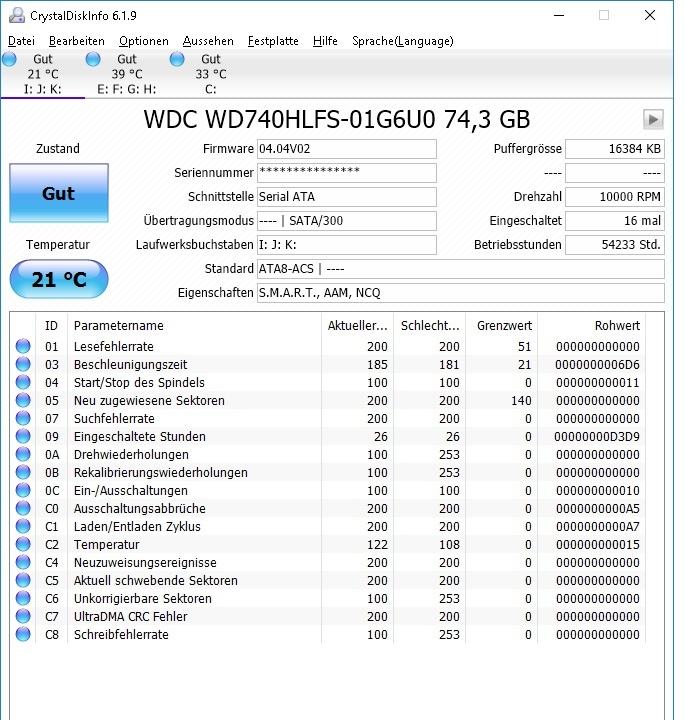Click the Betriebsstunden value 54233 Std.
684x720 pixels.
click(615, 245)
